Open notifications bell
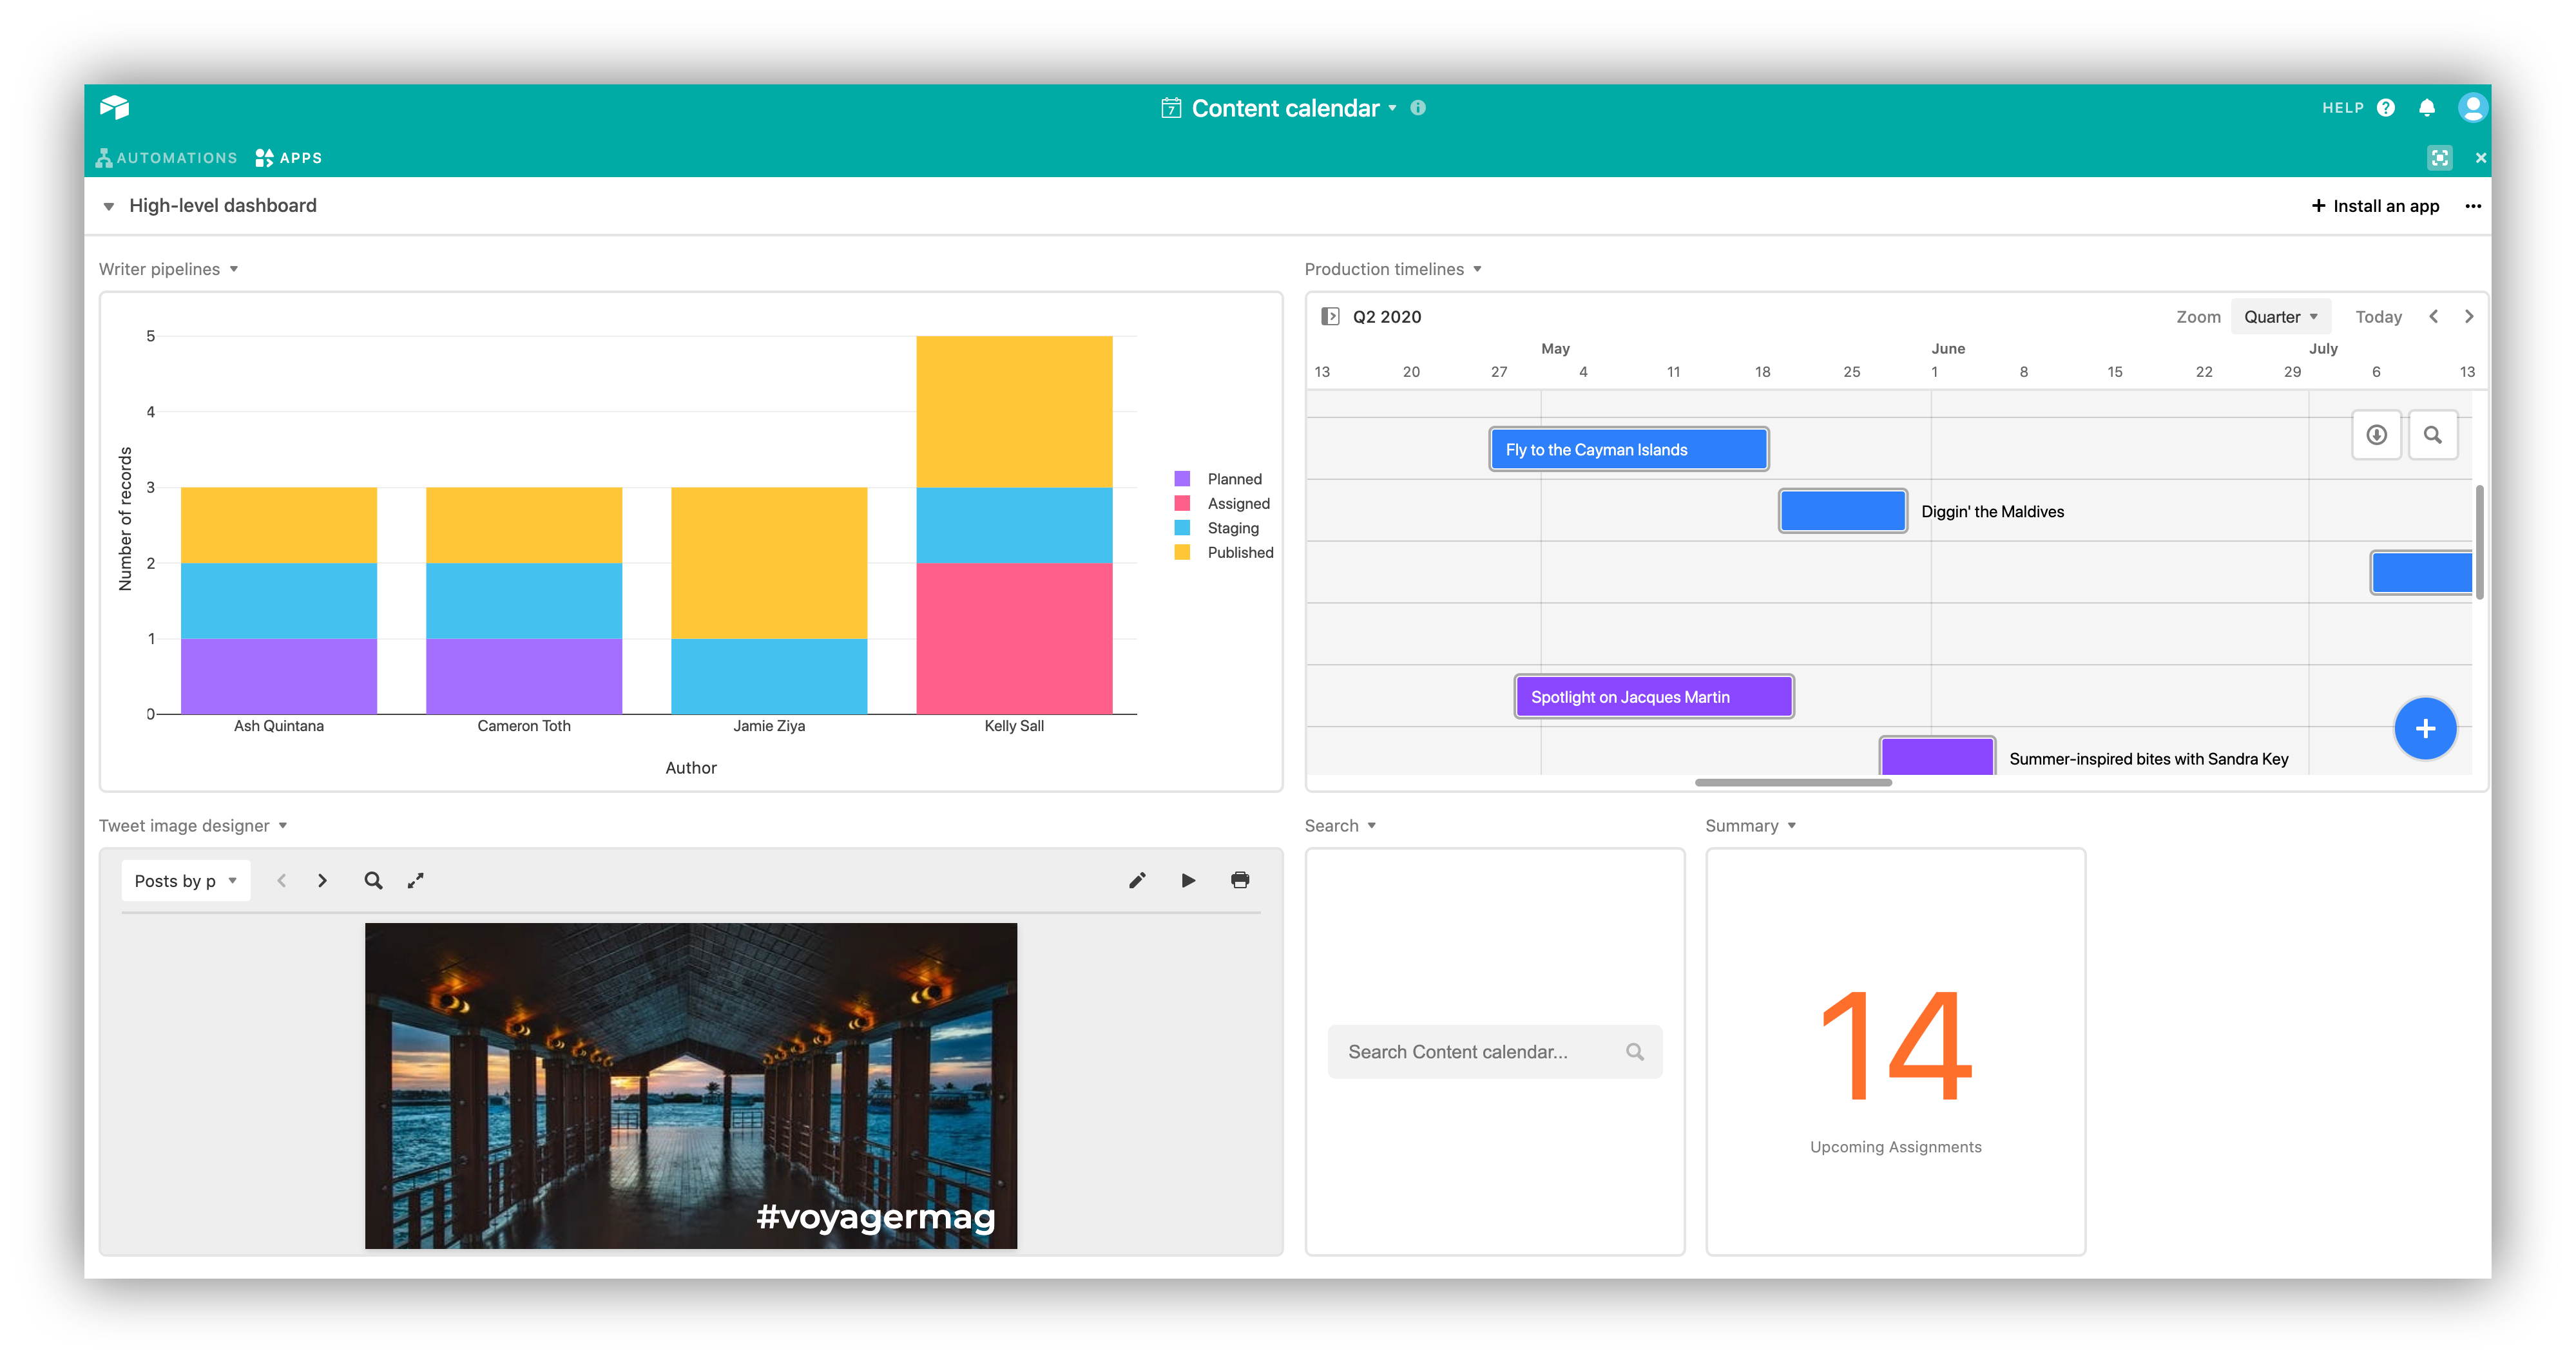Image resolution: width=2576 pixels, height=1363 pixels. pyautogui.click(x=2427, y=108)
